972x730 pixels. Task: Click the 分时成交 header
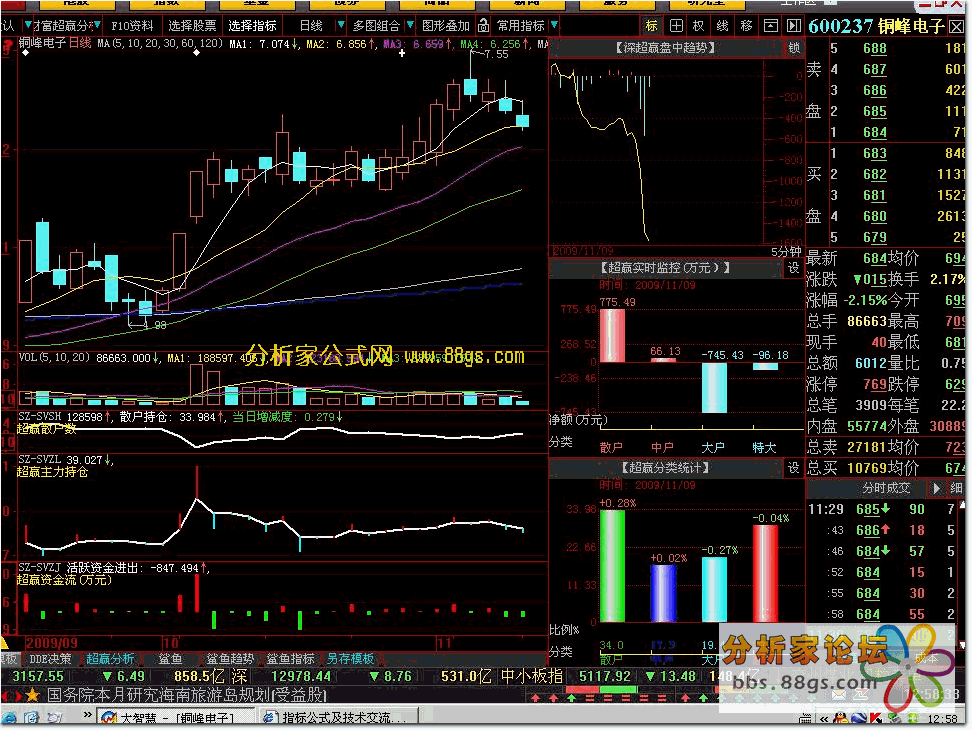pyautogui.click(x=886, y=488)
